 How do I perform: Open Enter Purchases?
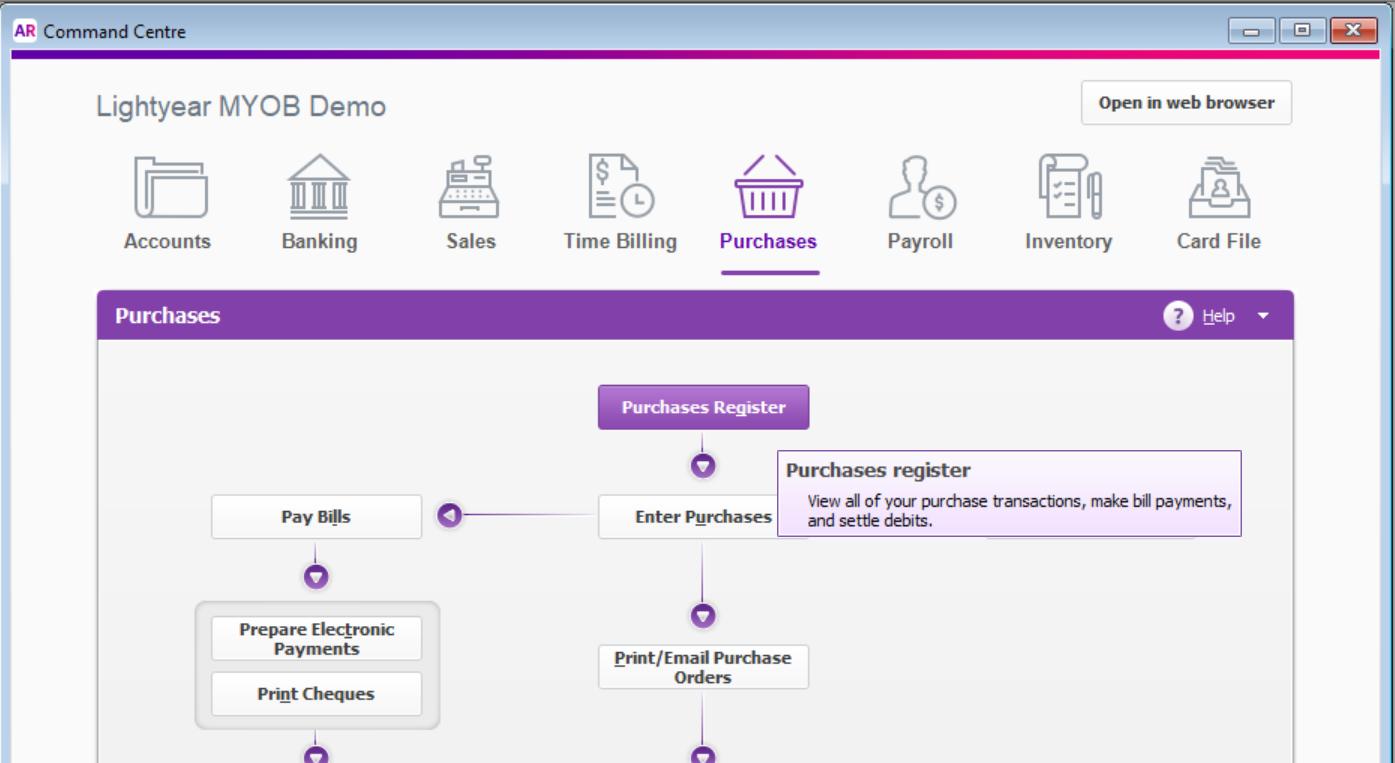coord(688,517)
